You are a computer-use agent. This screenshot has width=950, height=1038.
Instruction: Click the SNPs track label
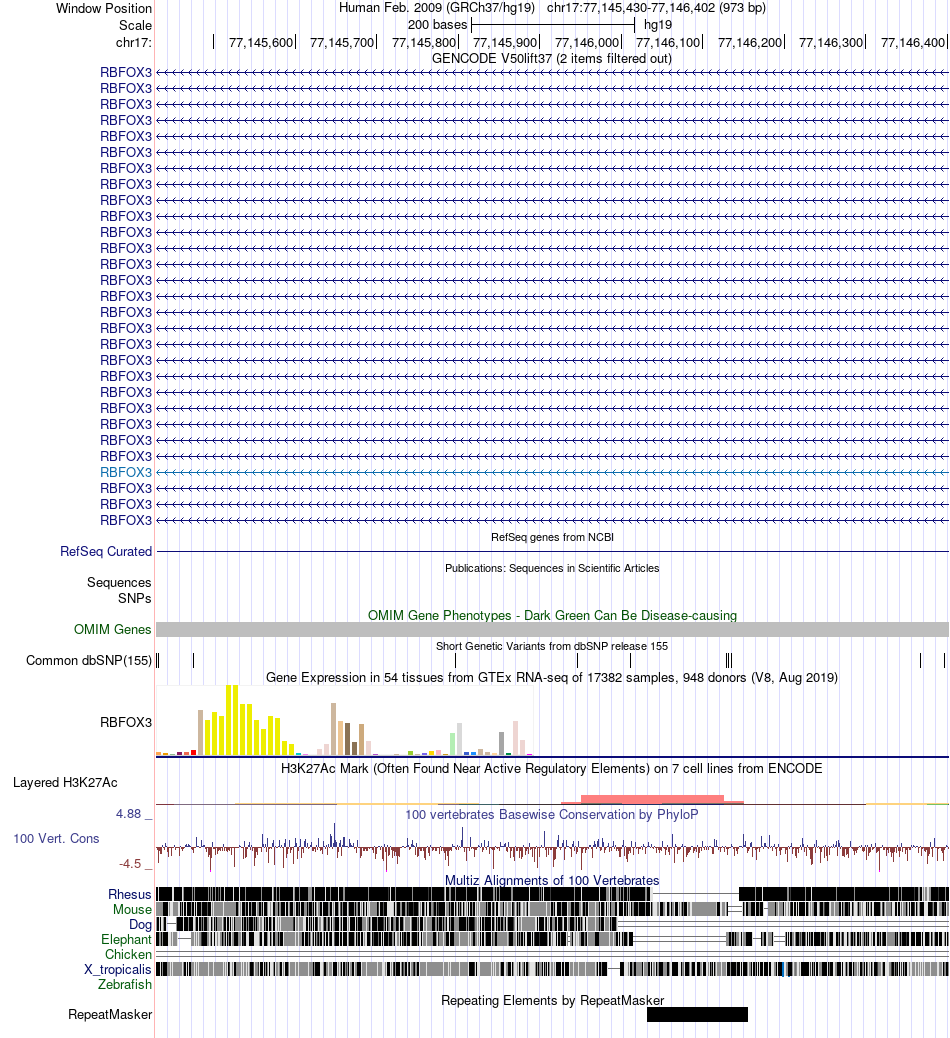[x=135, y=598]
